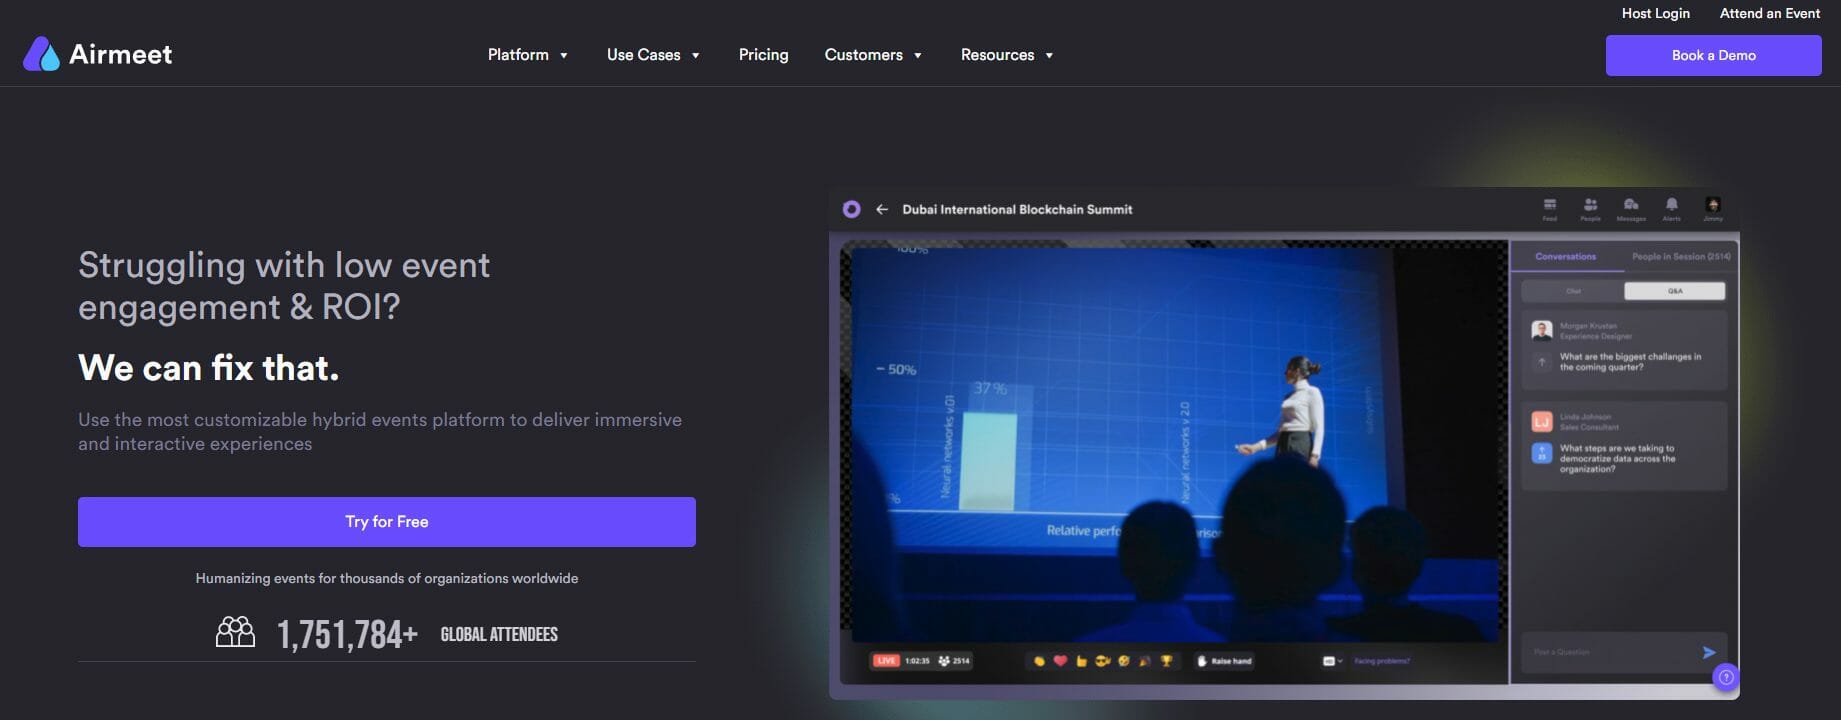Click the red LIVE badge
The image size is (1841, 720).
886,661
